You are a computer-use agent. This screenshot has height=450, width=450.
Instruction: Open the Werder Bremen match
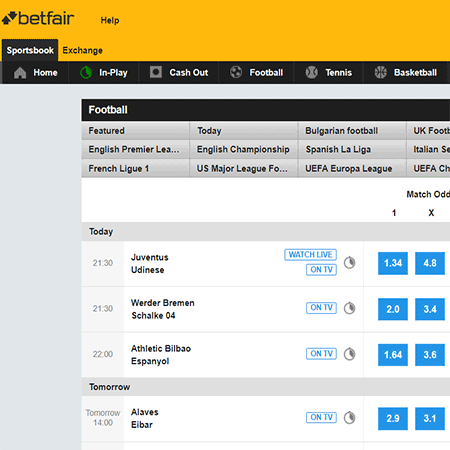pyautogui.click(x=163, y=309)
